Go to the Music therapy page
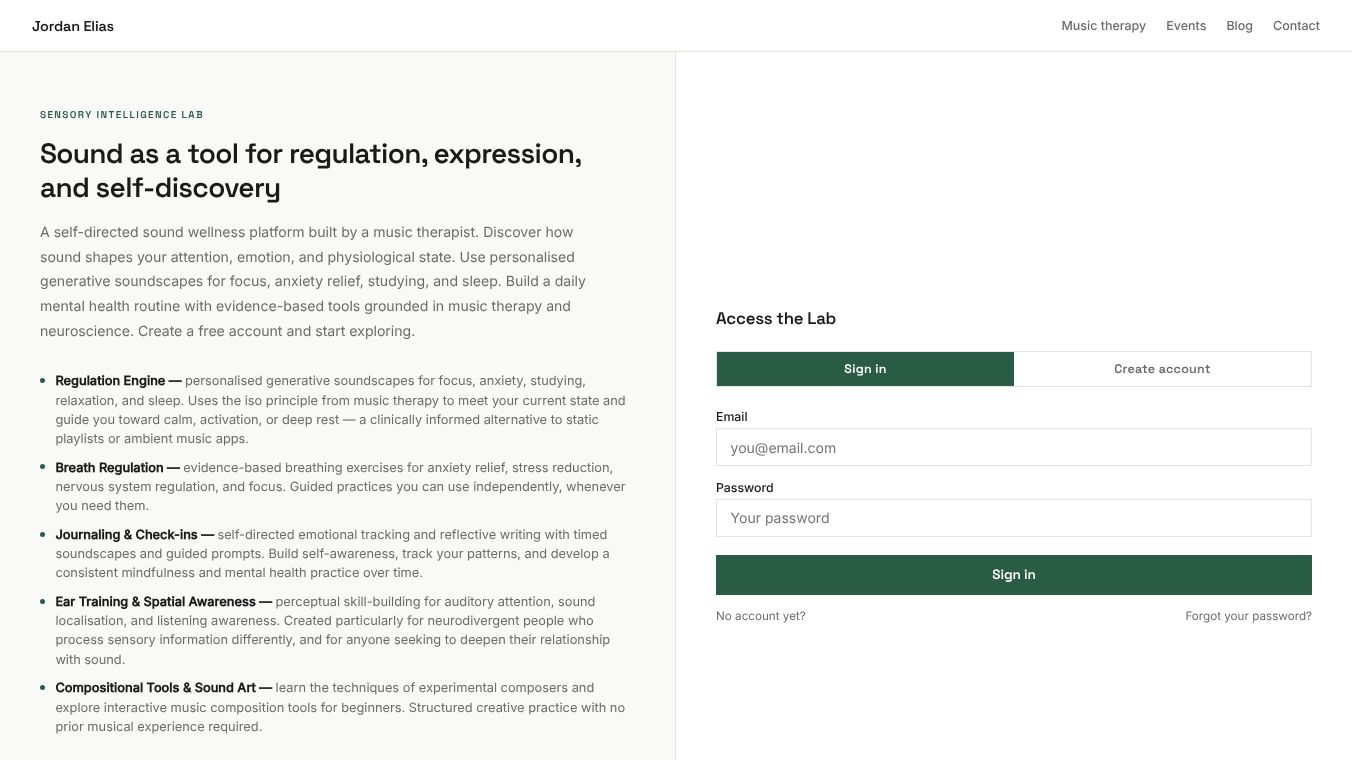The image size is (1352, 760). pos(1103,26)
